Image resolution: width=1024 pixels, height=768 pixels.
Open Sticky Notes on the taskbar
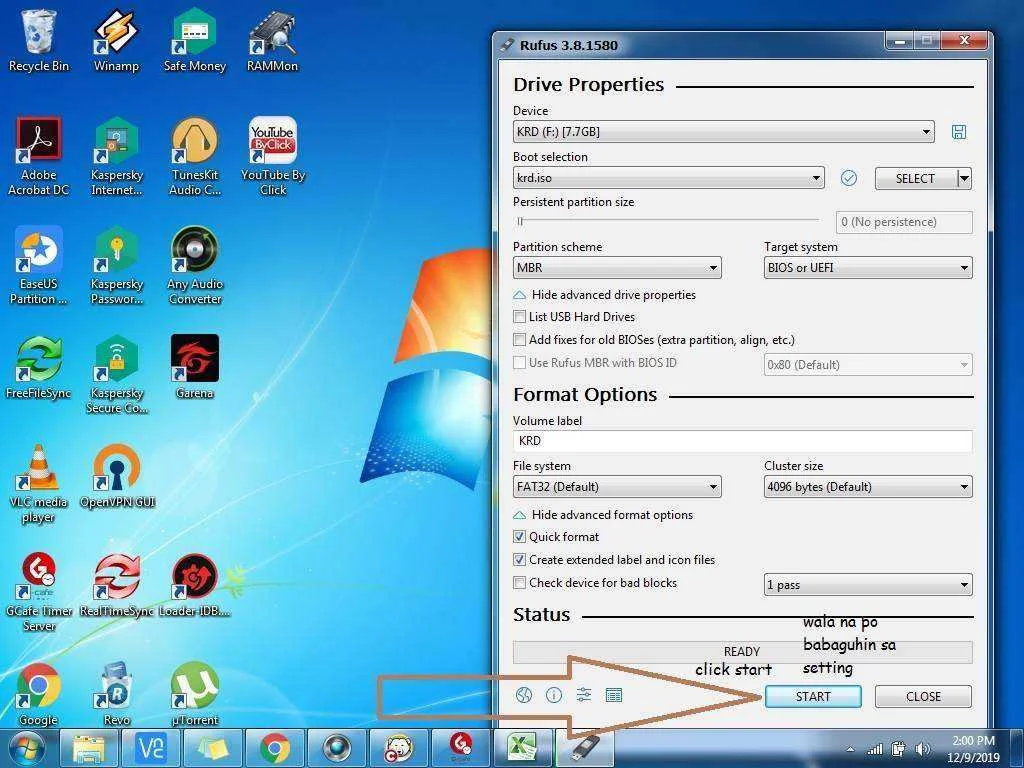(213, 748)
